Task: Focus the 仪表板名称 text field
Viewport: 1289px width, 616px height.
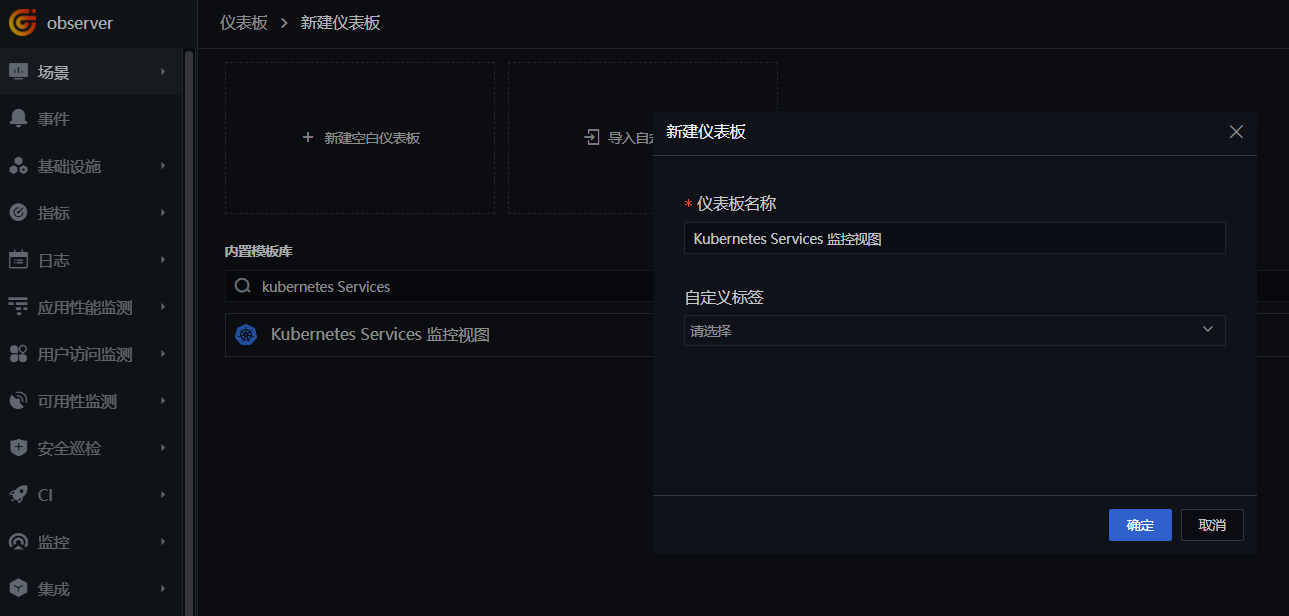Action: 954,238
